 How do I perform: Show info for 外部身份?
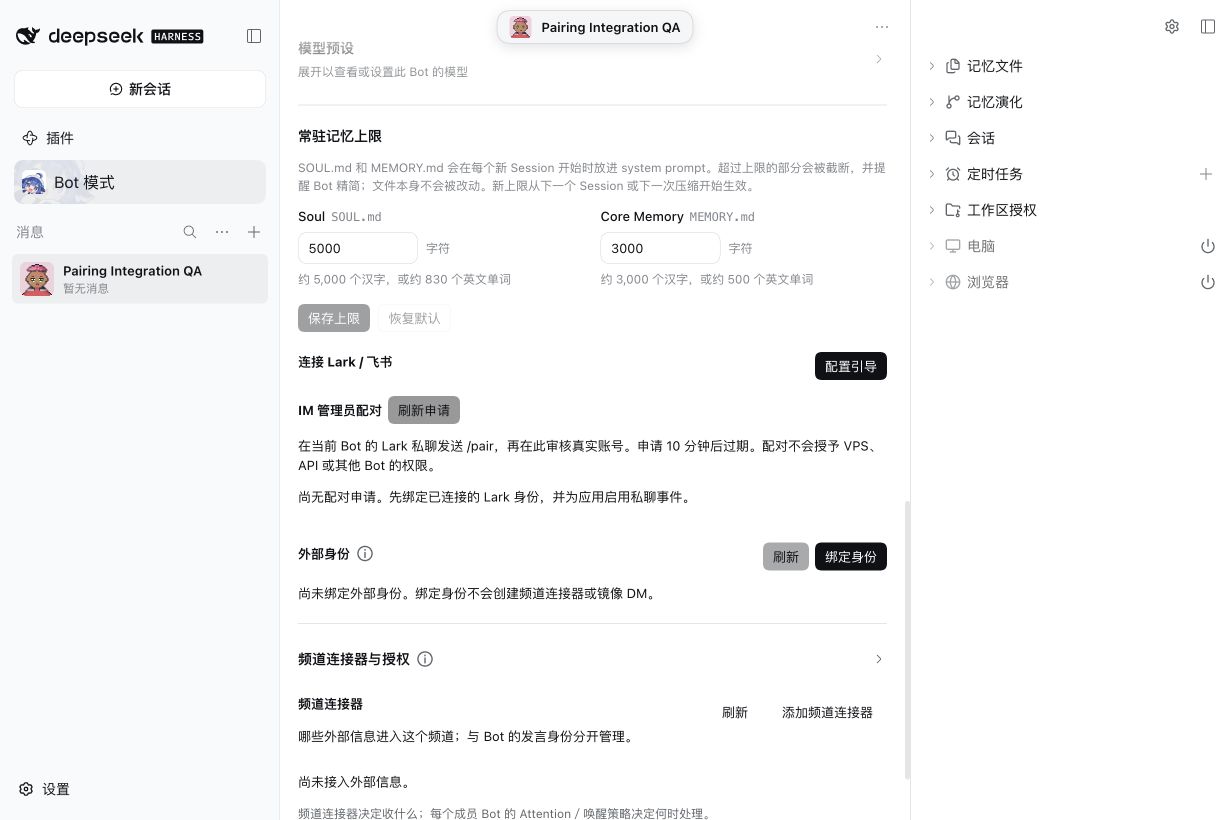[365, 553]
